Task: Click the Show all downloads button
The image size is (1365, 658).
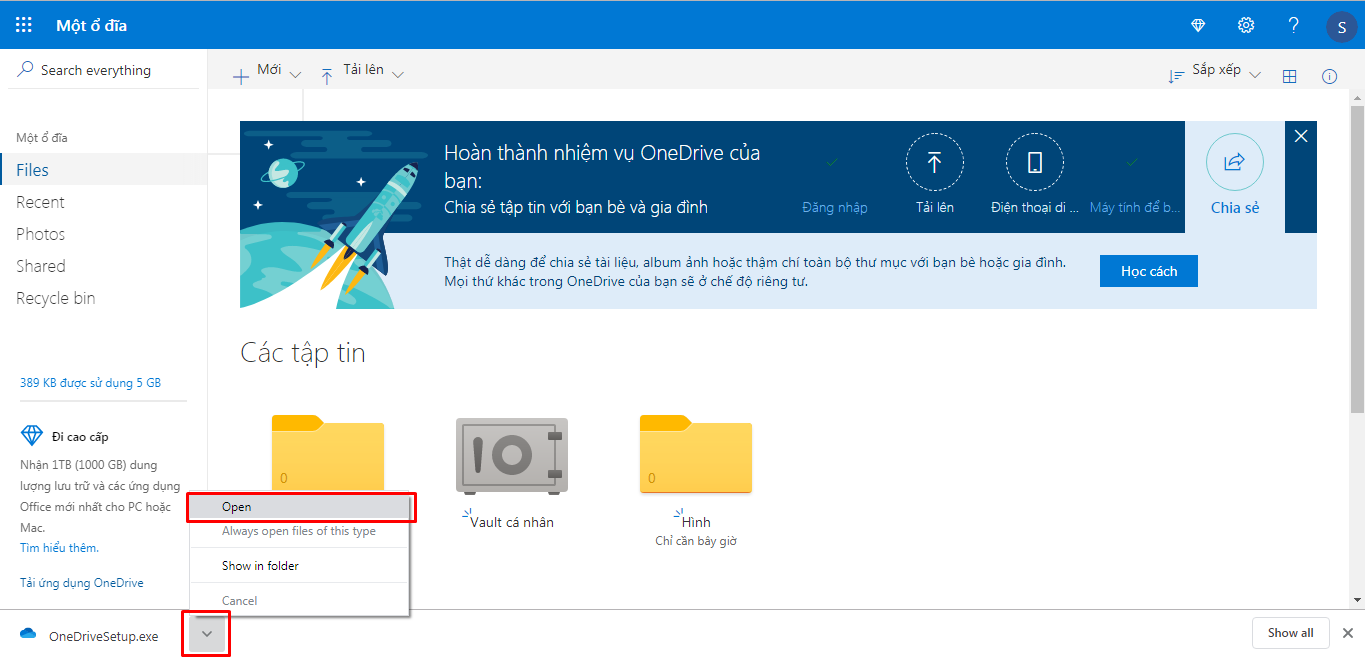Action: click(x=1290, y=633)
